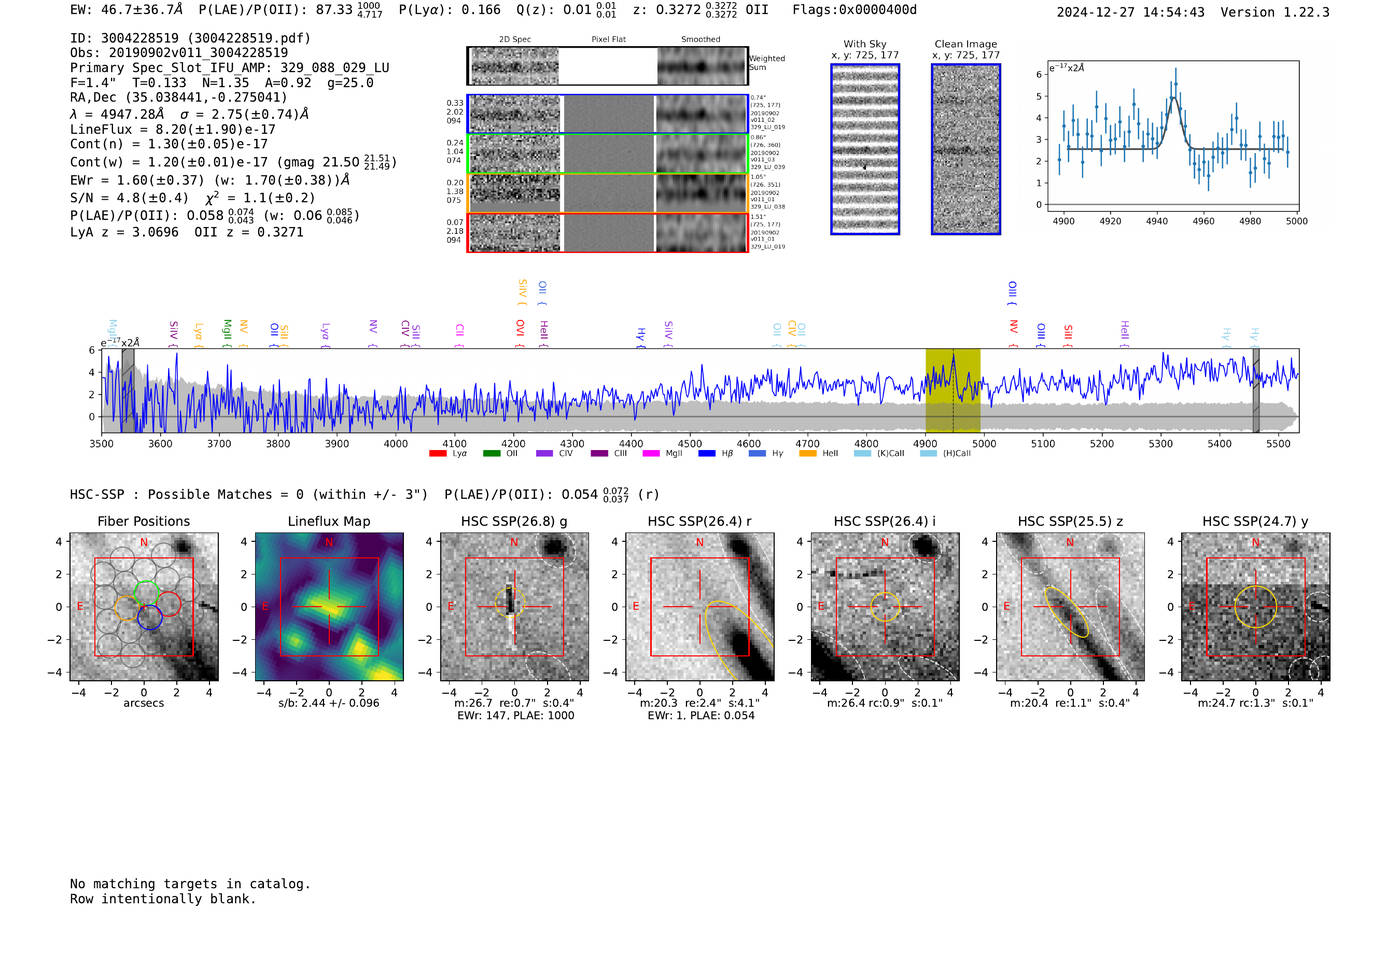Click the Smoothed column header
The image size is (1400, 953).
[x=701, y=40]
